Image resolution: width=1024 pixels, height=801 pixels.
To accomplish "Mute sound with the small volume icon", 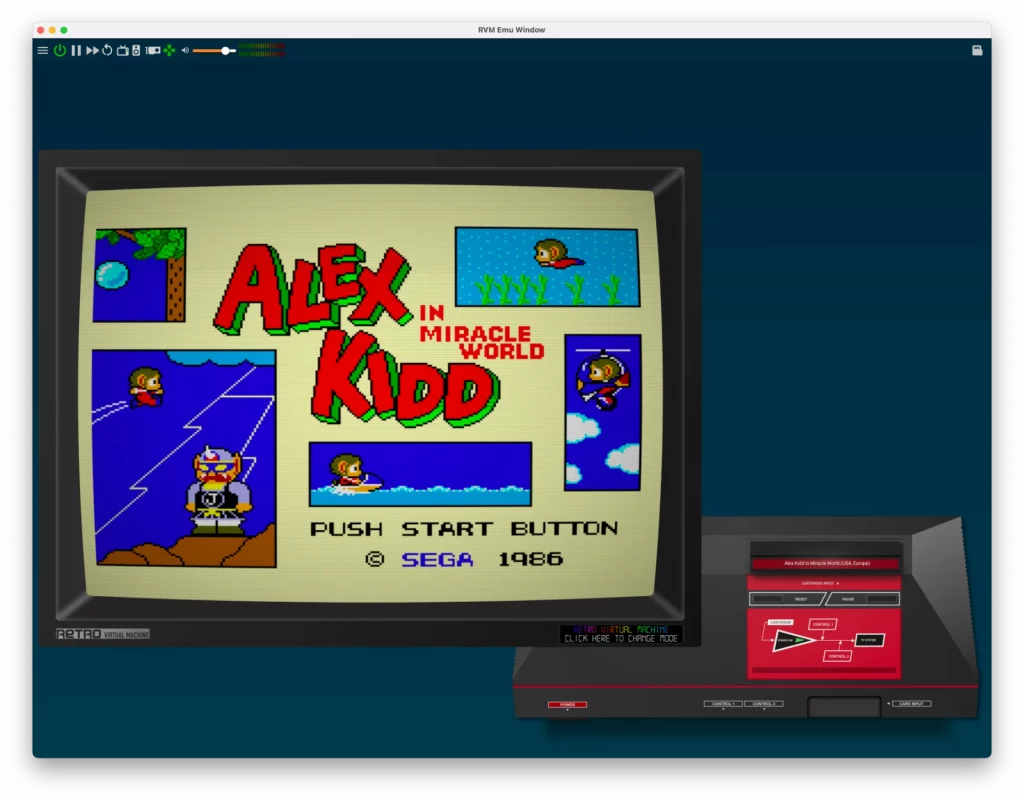I will pos(185,50).
